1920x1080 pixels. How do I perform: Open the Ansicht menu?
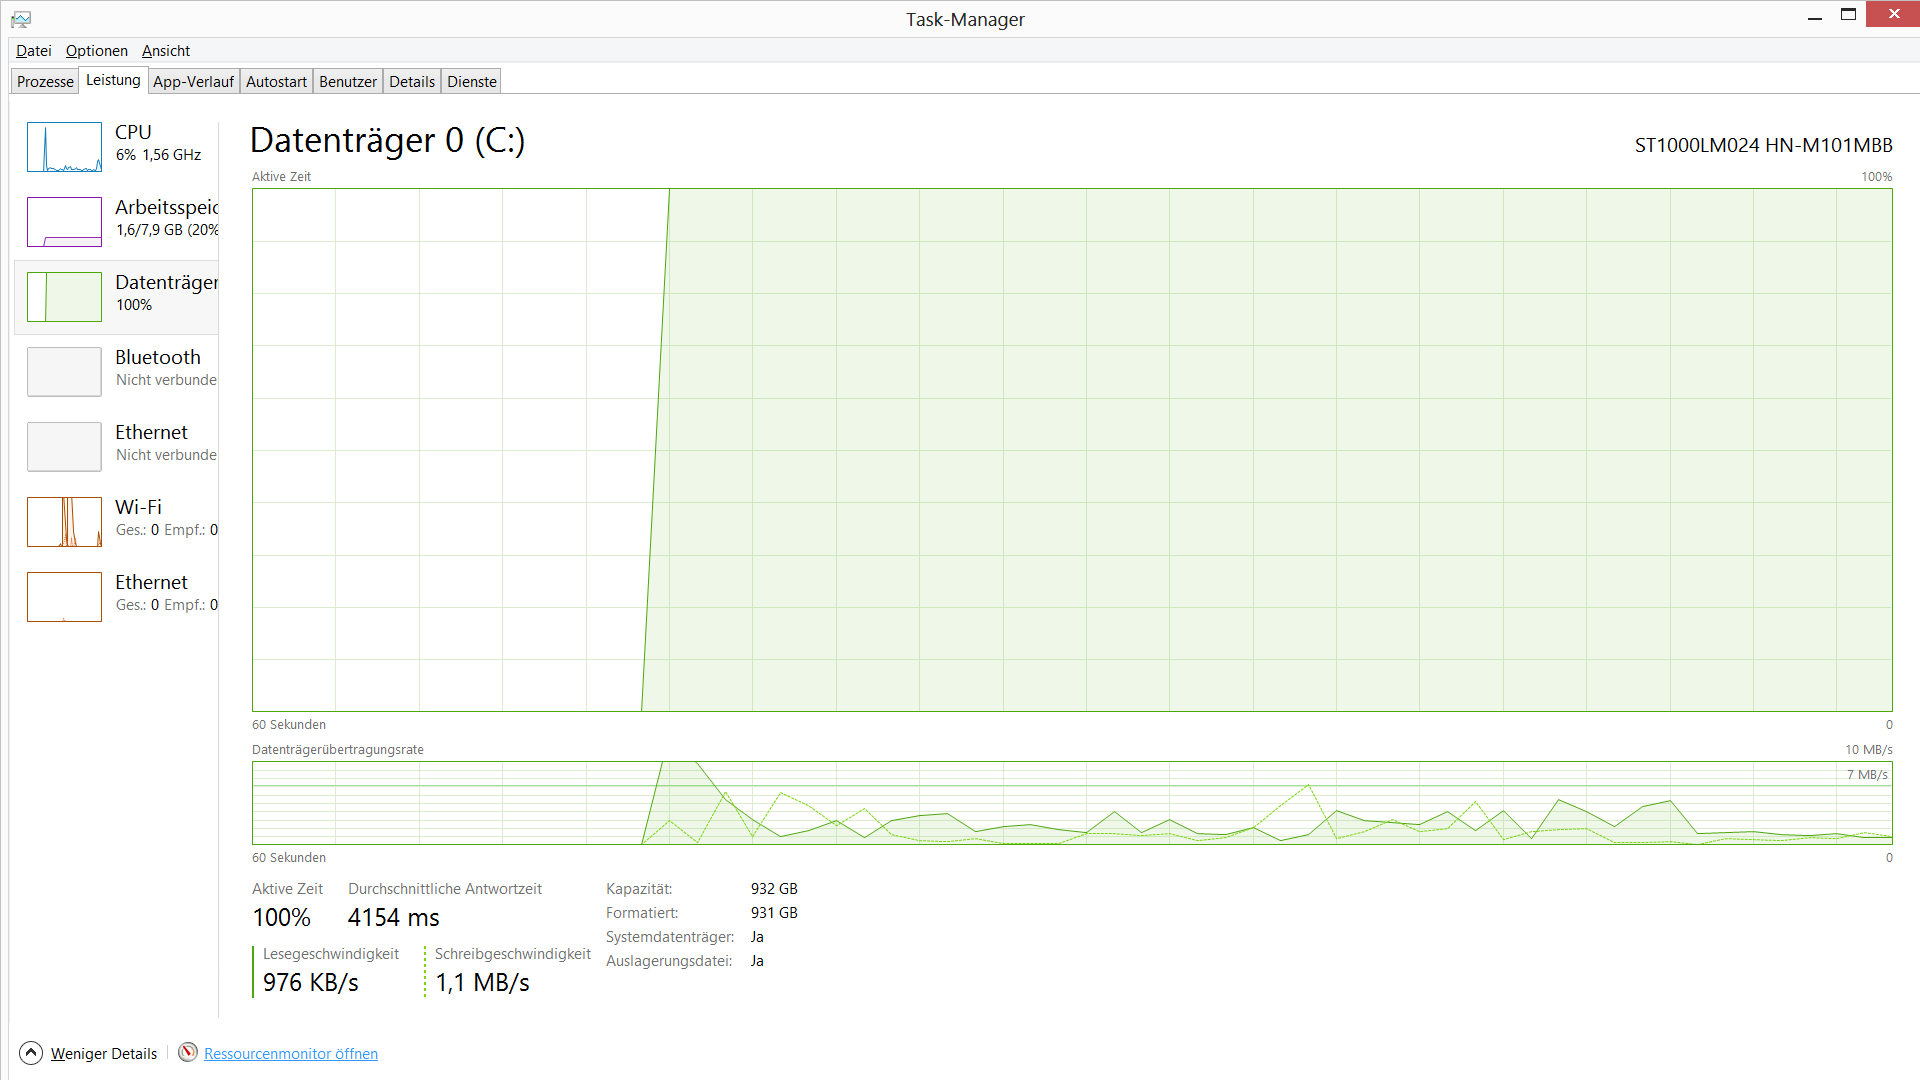[165, 51]
